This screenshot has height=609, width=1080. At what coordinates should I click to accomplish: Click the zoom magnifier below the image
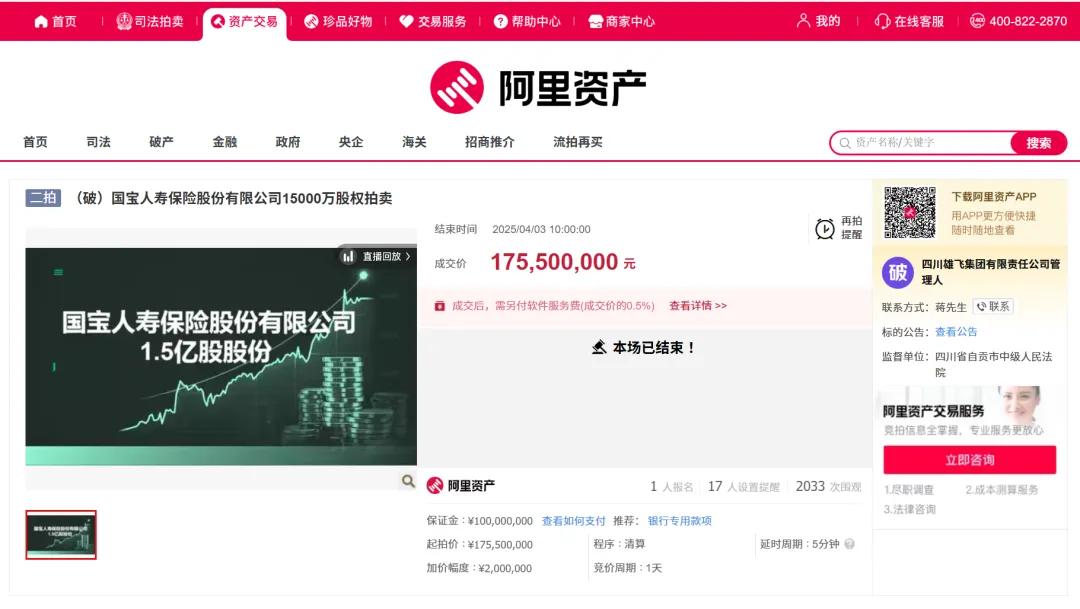coord(408,481)
